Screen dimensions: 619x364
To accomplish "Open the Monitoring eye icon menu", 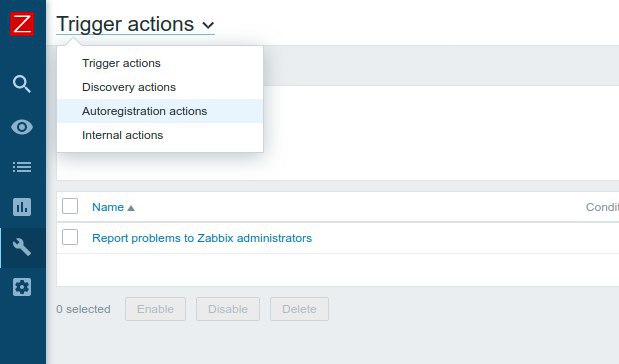I will tap(22, 127).
